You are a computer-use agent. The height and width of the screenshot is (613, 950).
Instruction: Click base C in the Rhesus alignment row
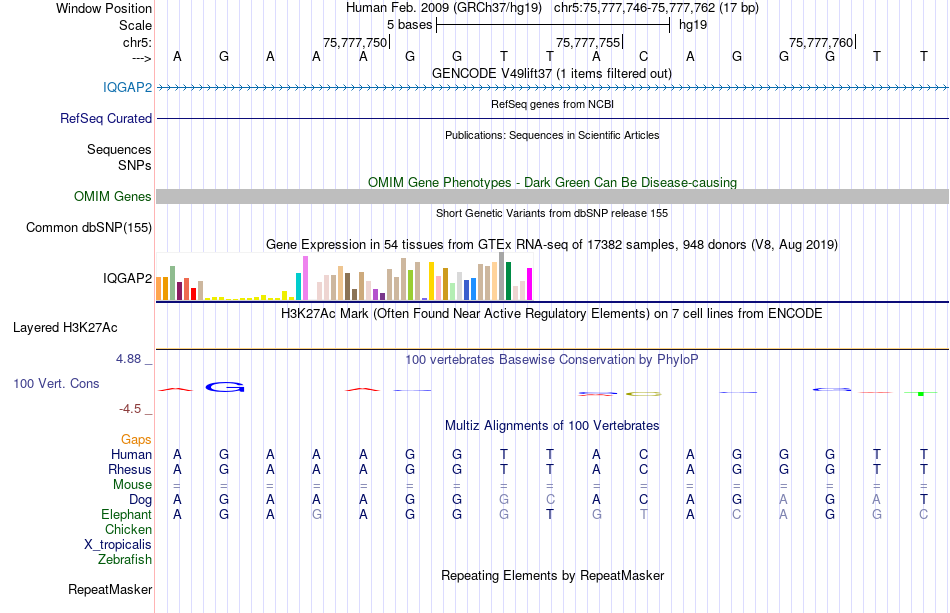click(x=643, y=469)
